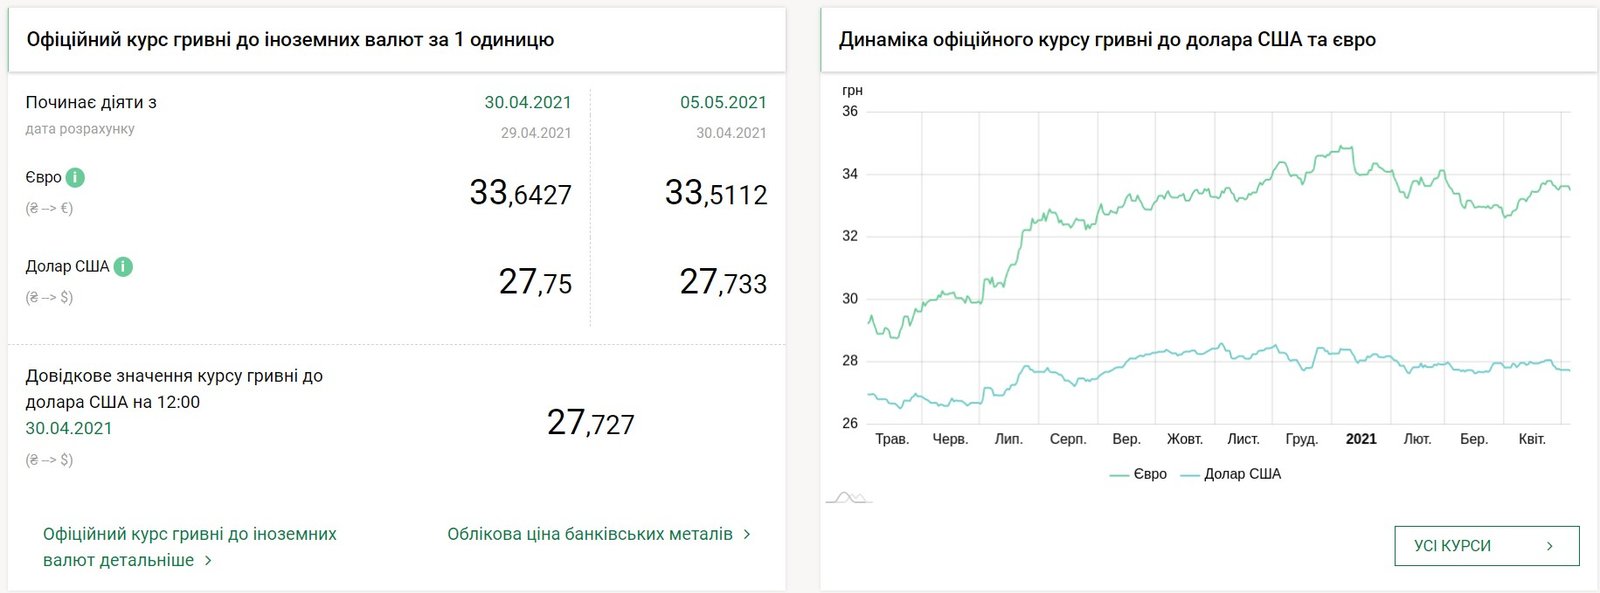The width and height of the screenshot is (1600, 593).
Task: Click the arrow next to валют детальніше link
Action: pos(207,560)
